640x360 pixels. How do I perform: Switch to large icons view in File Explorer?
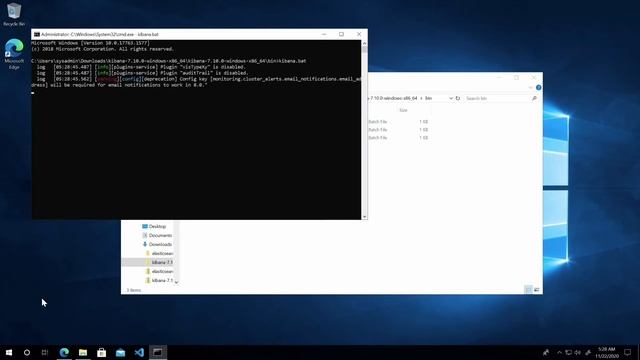[536, 289]
